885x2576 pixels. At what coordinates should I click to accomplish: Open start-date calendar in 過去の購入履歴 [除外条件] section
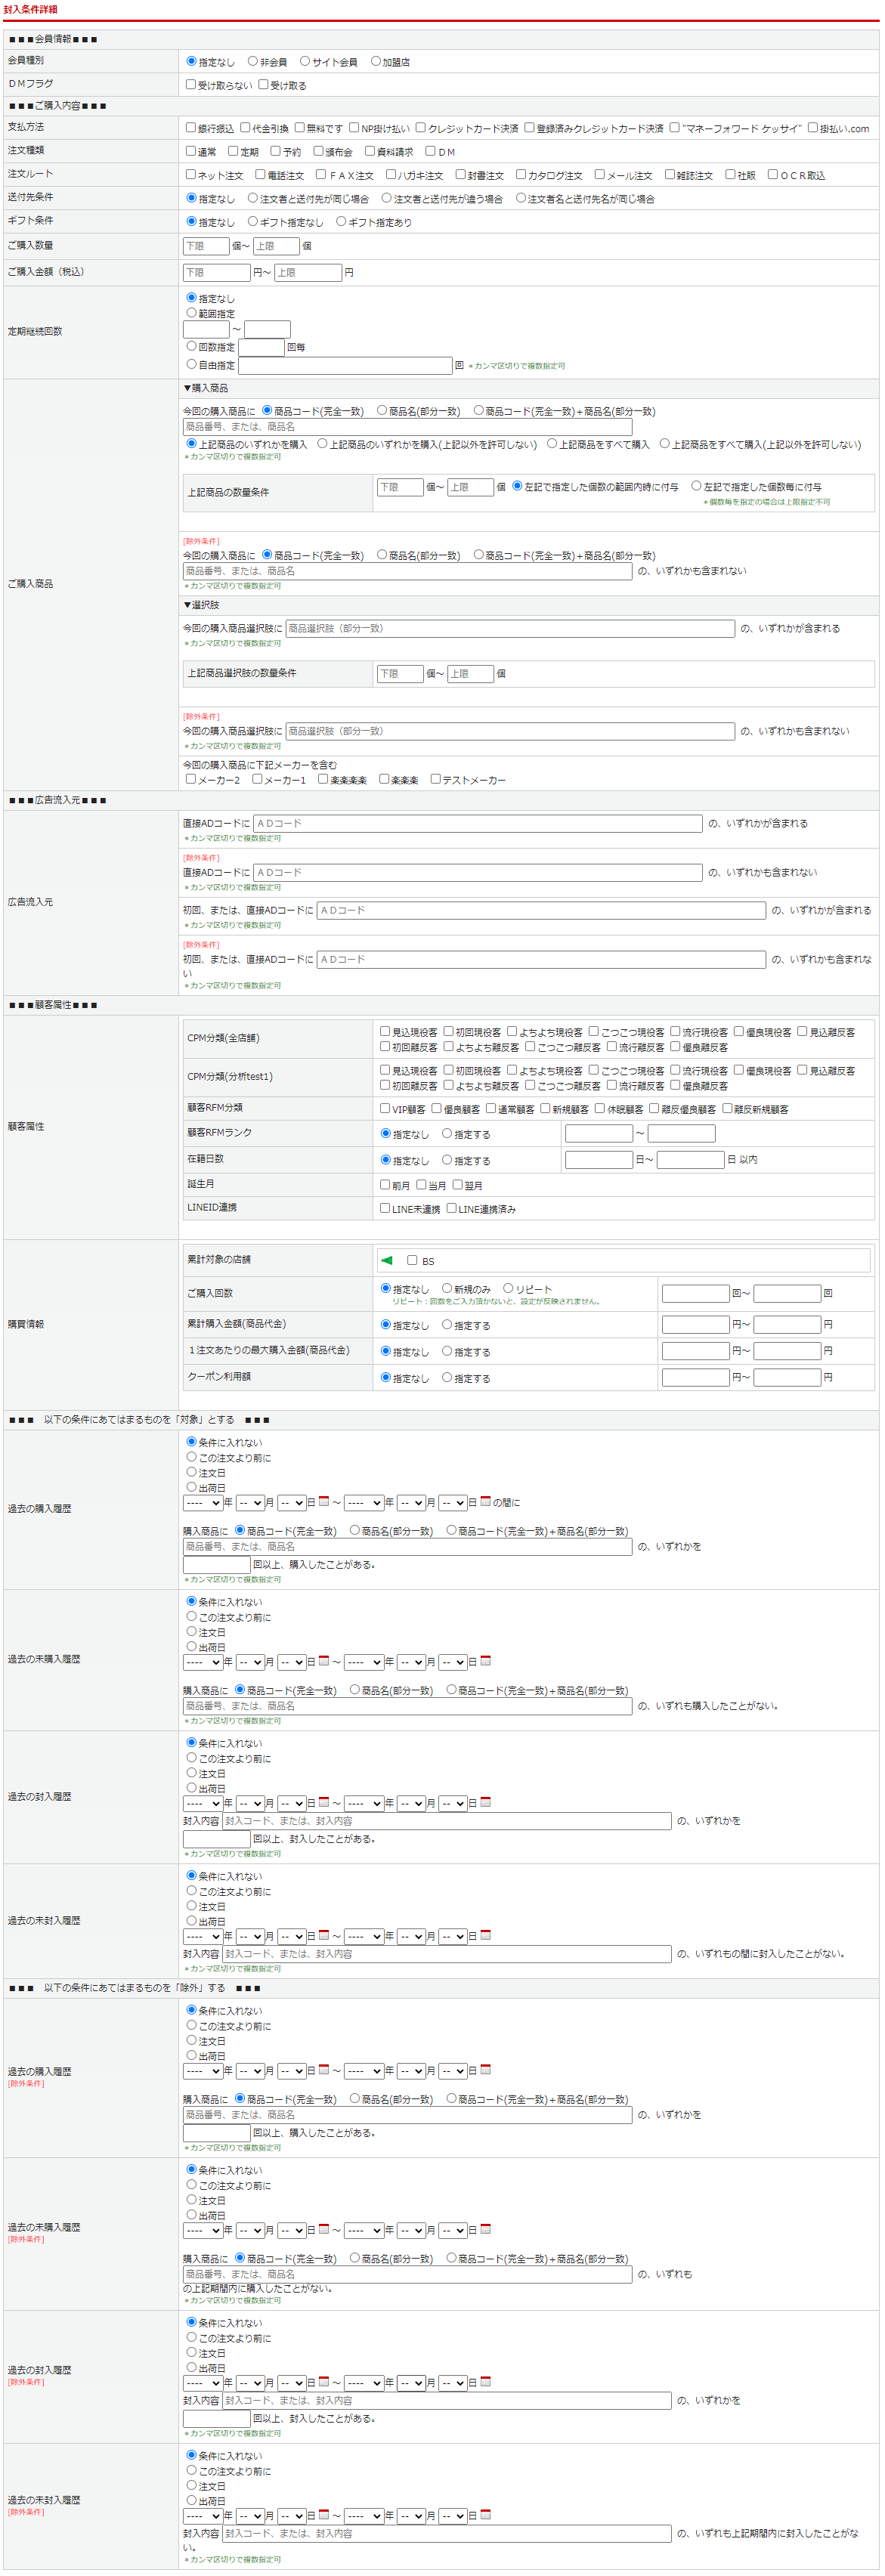(323, 2070)
